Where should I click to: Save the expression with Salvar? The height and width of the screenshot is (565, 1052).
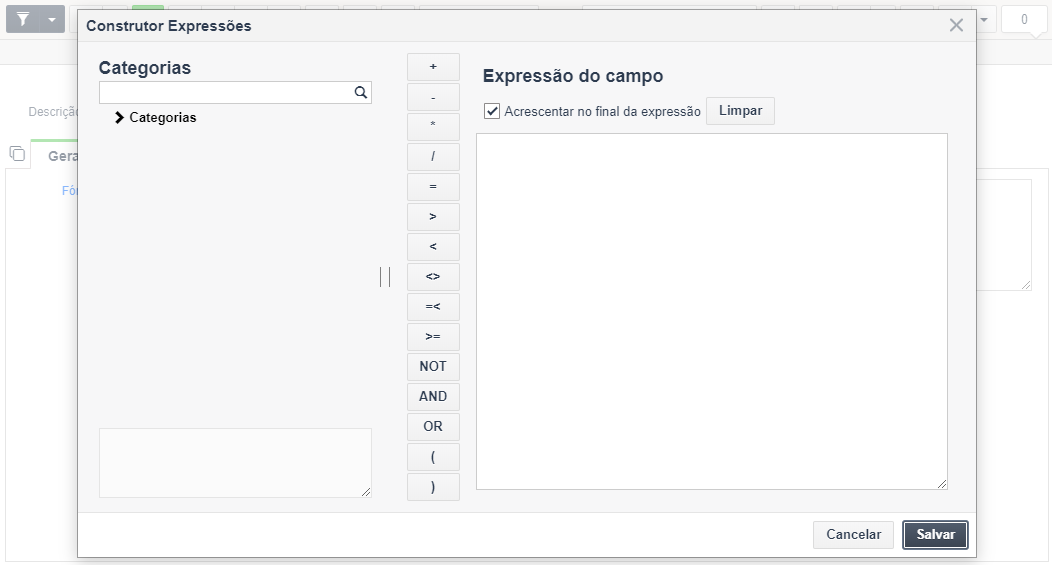(x=935, y=535)
